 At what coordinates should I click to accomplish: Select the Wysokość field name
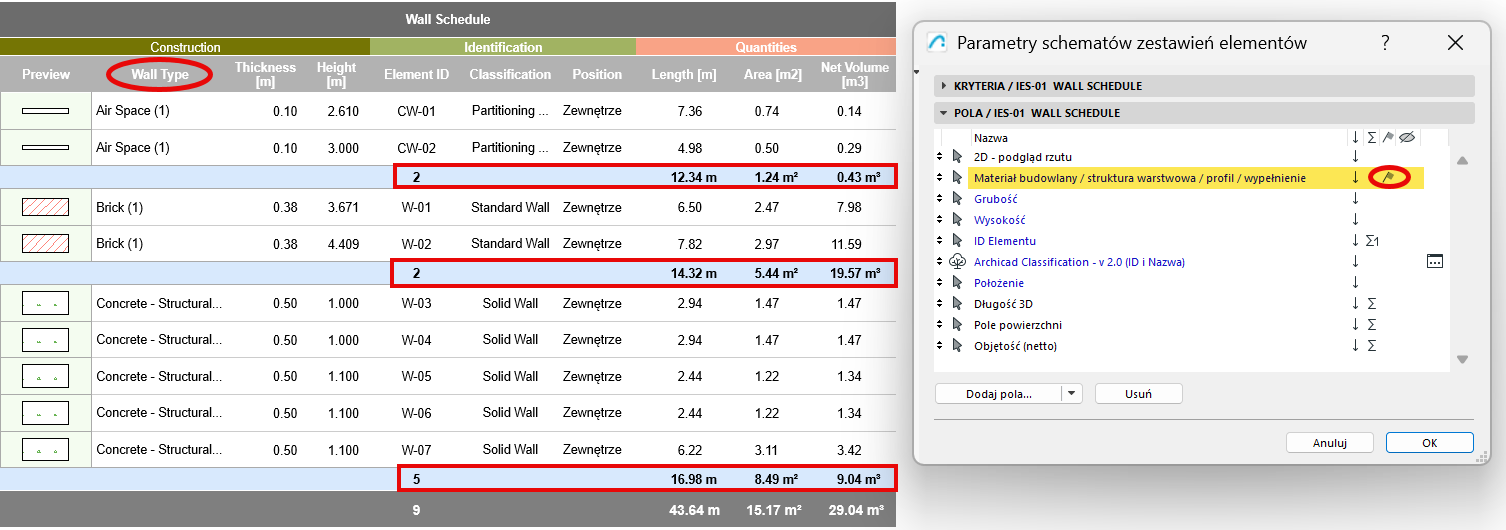999,219
